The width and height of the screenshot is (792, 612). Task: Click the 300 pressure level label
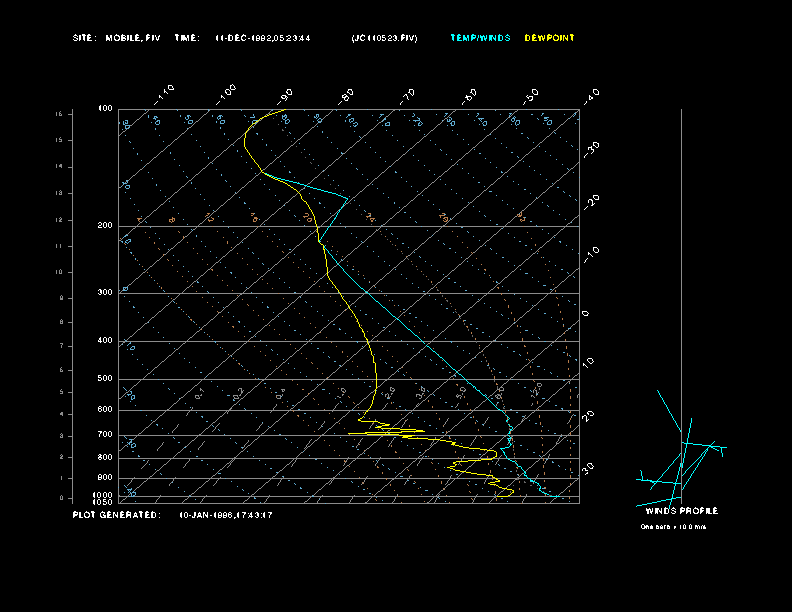click(105, 292)
